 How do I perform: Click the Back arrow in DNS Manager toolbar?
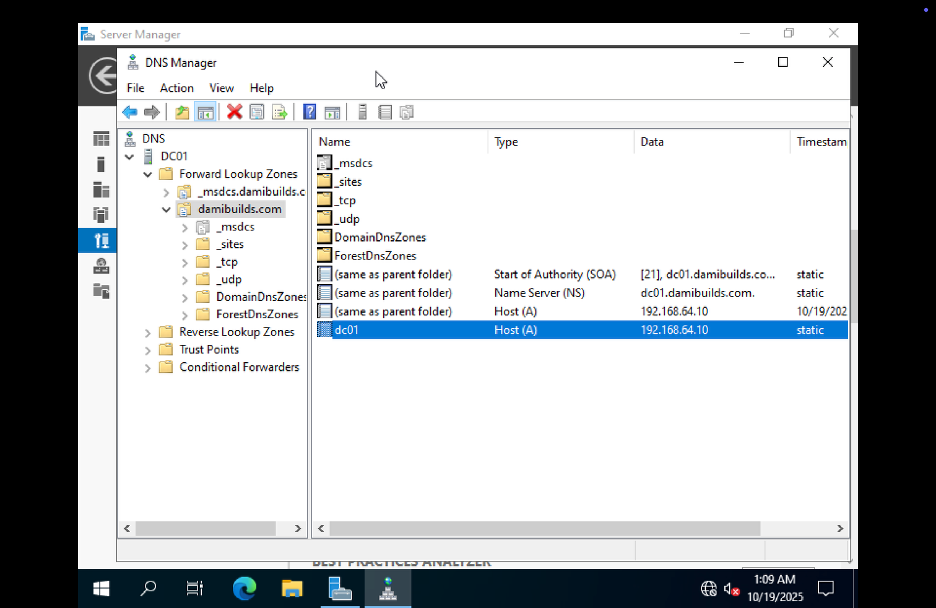[129, 111]
